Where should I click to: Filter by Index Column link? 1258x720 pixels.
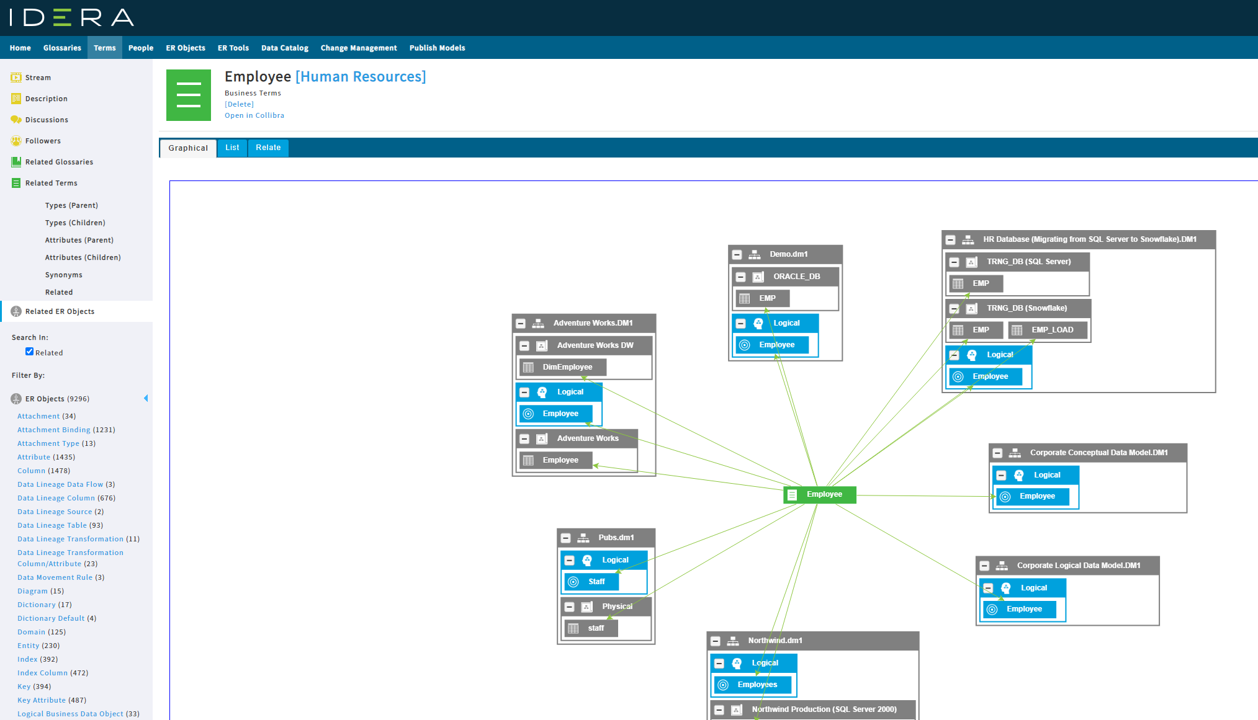[x=43, y=673]
